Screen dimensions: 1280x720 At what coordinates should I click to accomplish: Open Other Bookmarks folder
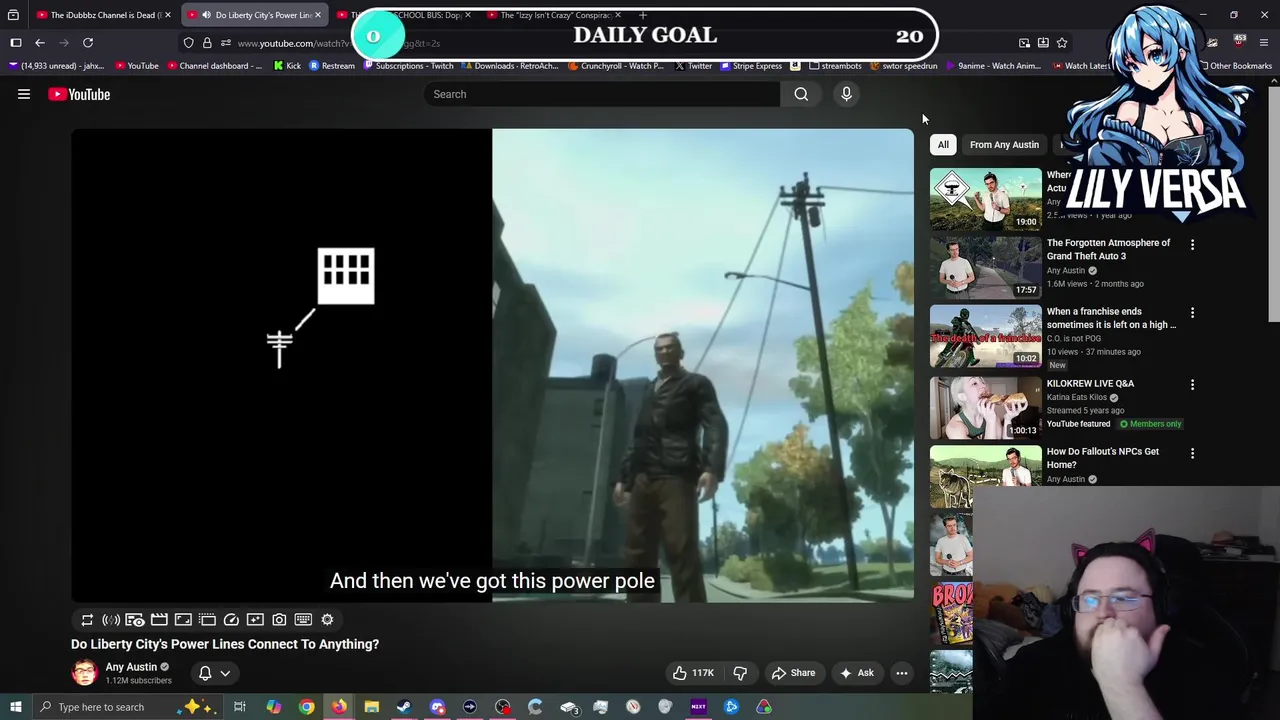(1235, 66)
